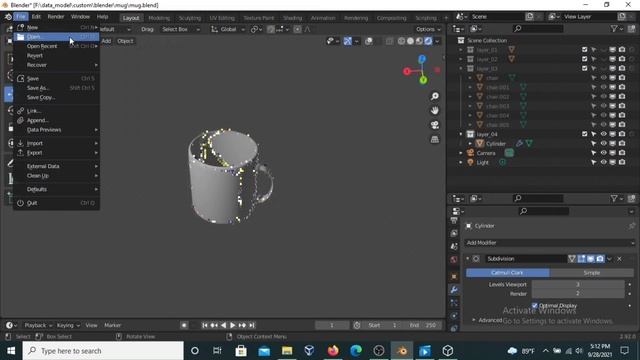
Task: Toggle viewport gizmo display icon
Action: click(x=348, y=41)
